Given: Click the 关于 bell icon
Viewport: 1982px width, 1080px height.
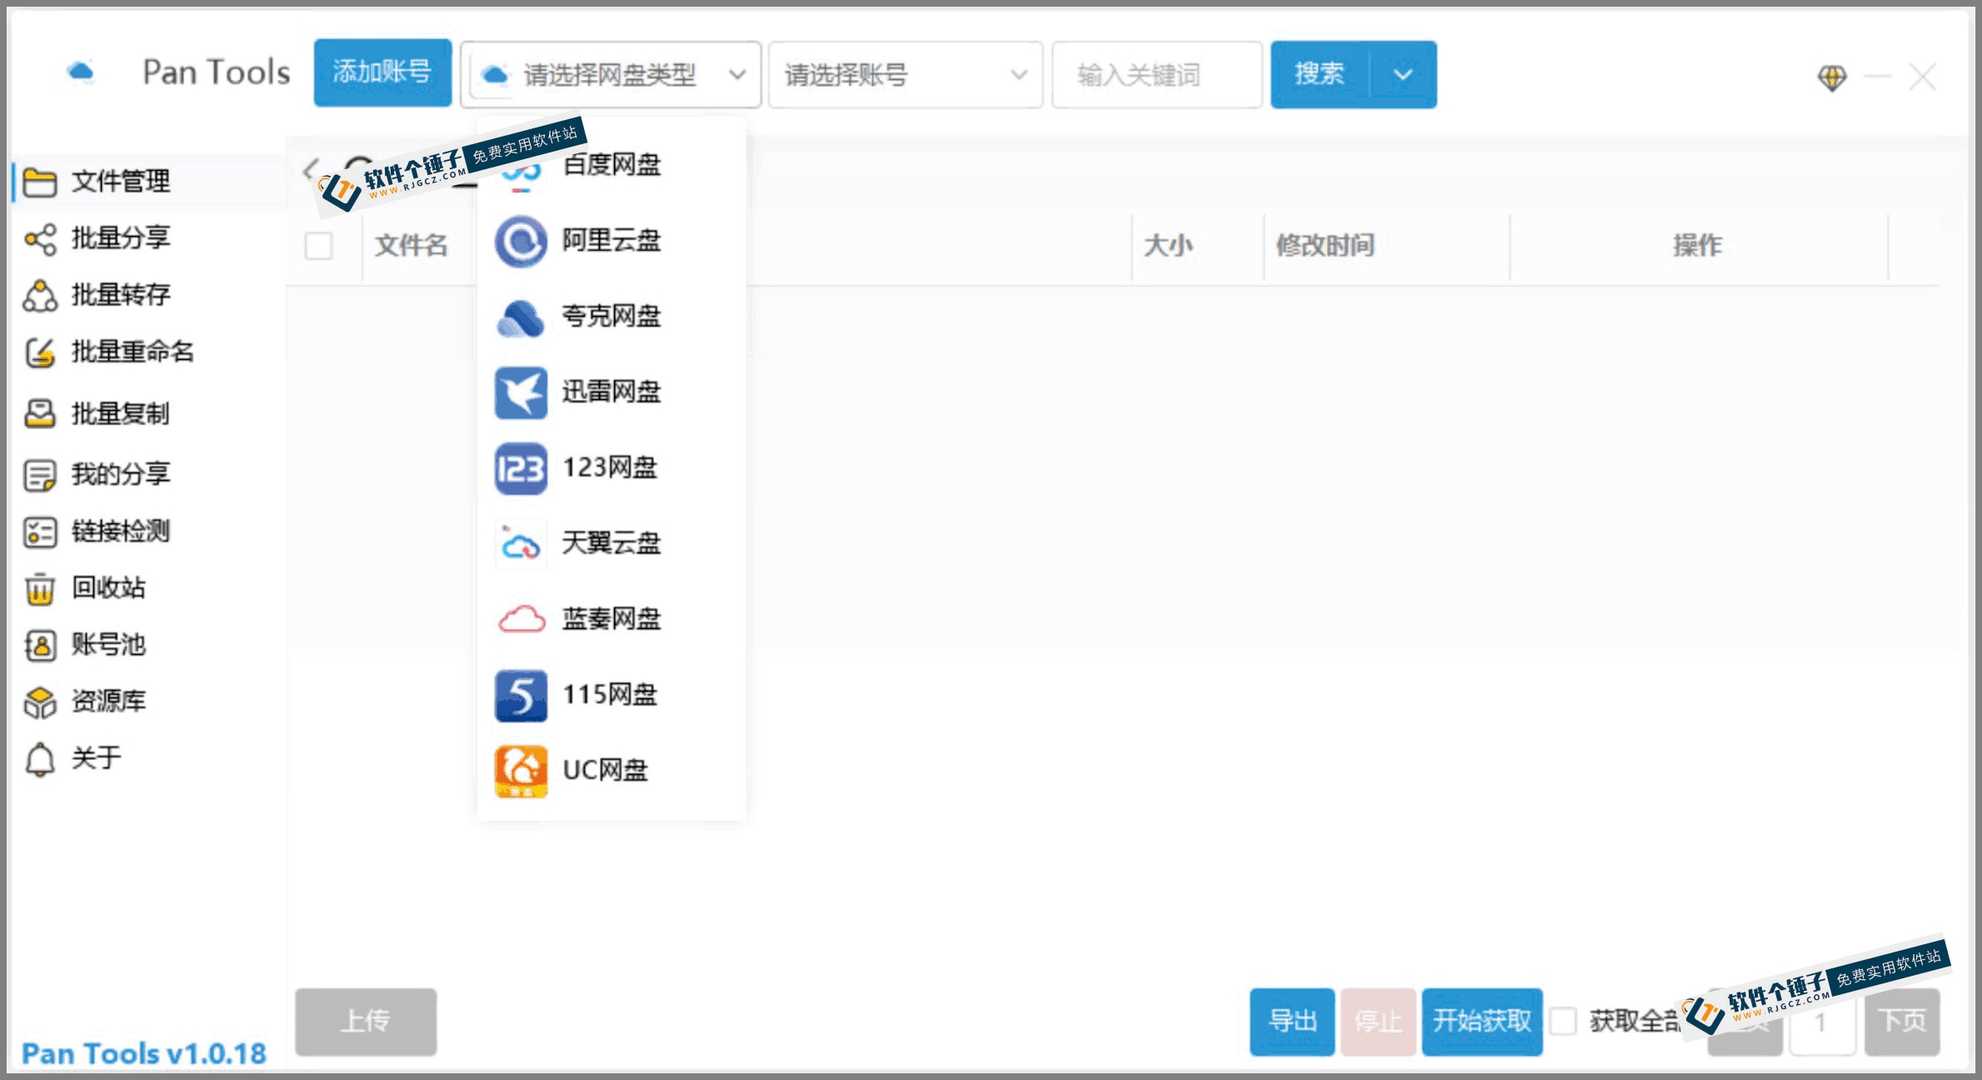Looking at the screenshot, I should [40, 760].
